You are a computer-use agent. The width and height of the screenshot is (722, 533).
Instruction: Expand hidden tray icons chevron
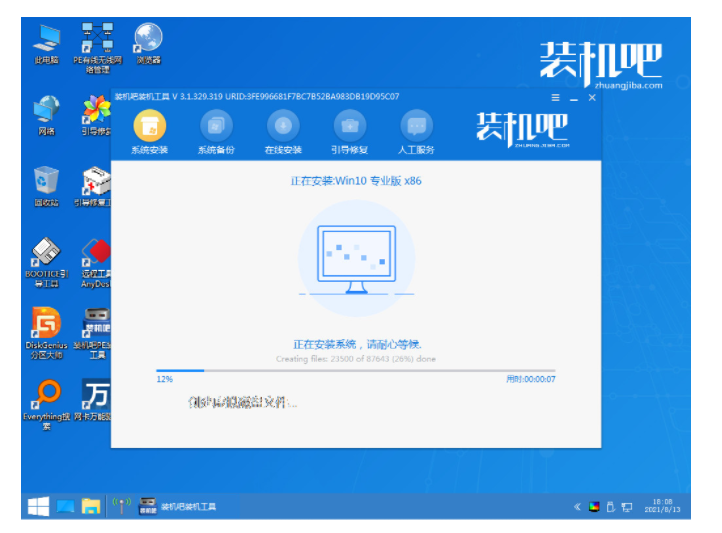[577, 507]
